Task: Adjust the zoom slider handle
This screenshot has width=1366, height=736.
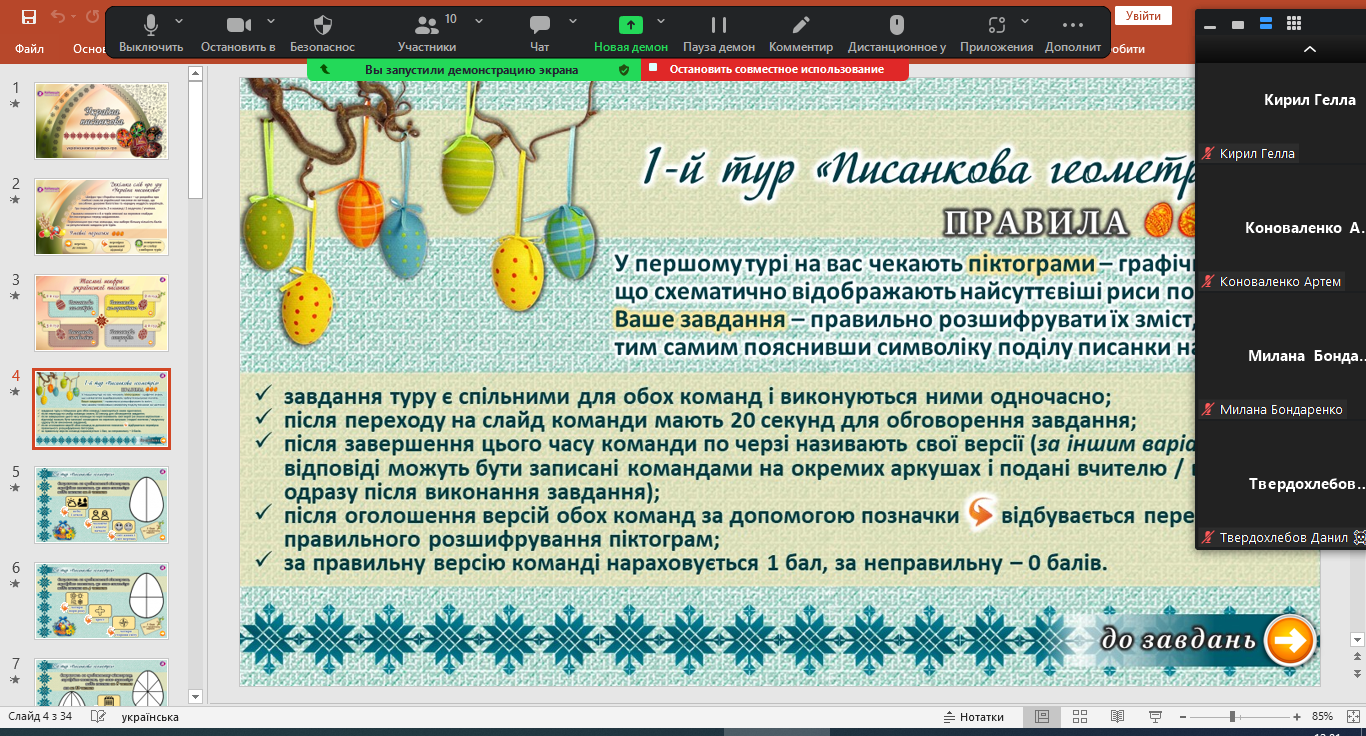Action: (x=1233, y=717)
